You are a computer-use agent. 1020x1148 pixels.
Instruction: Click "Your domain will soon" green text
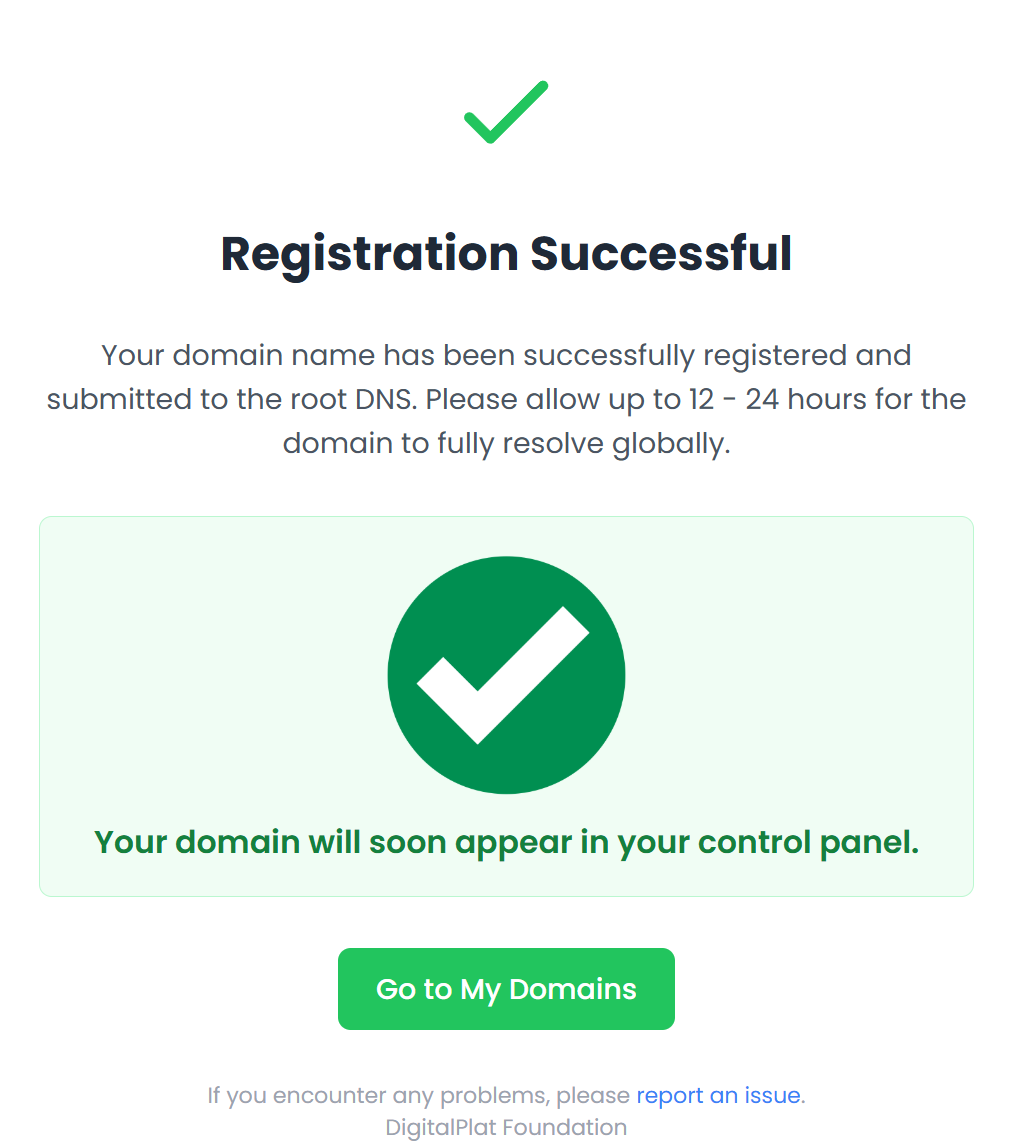(270, 843)
